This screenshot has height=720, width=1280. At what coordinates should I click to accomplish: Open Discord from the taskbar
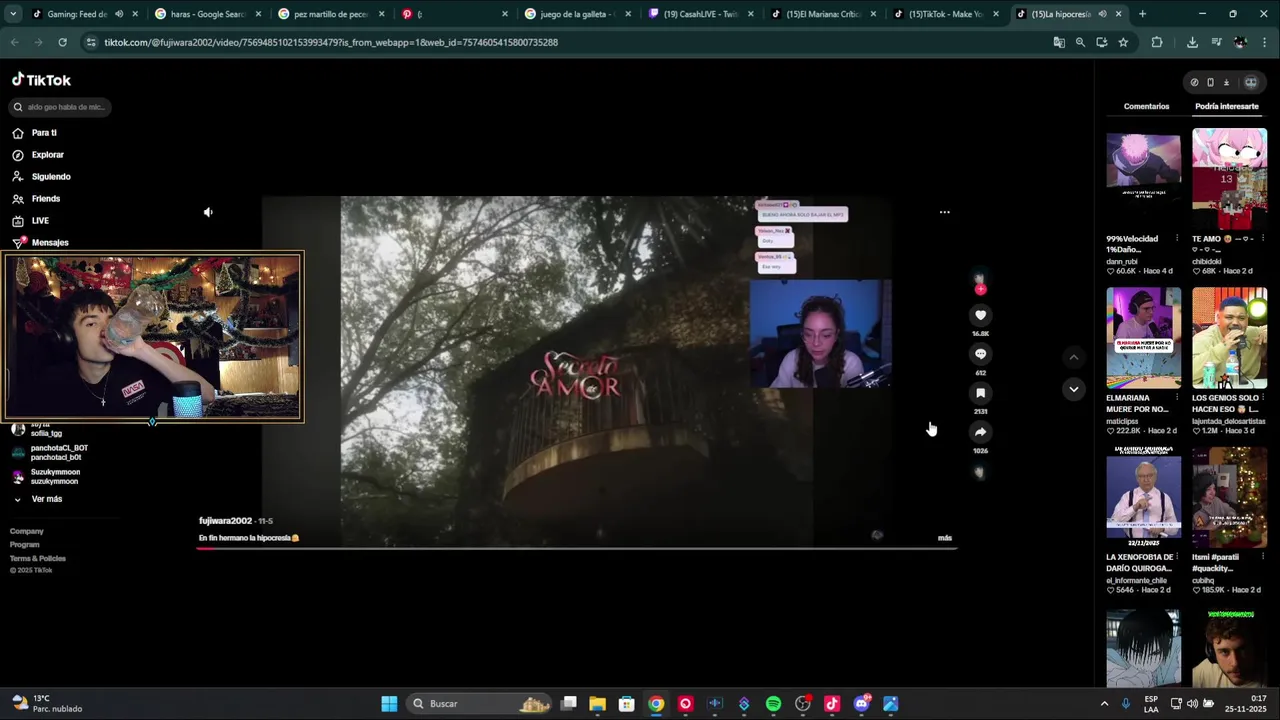tap(862, 704)
